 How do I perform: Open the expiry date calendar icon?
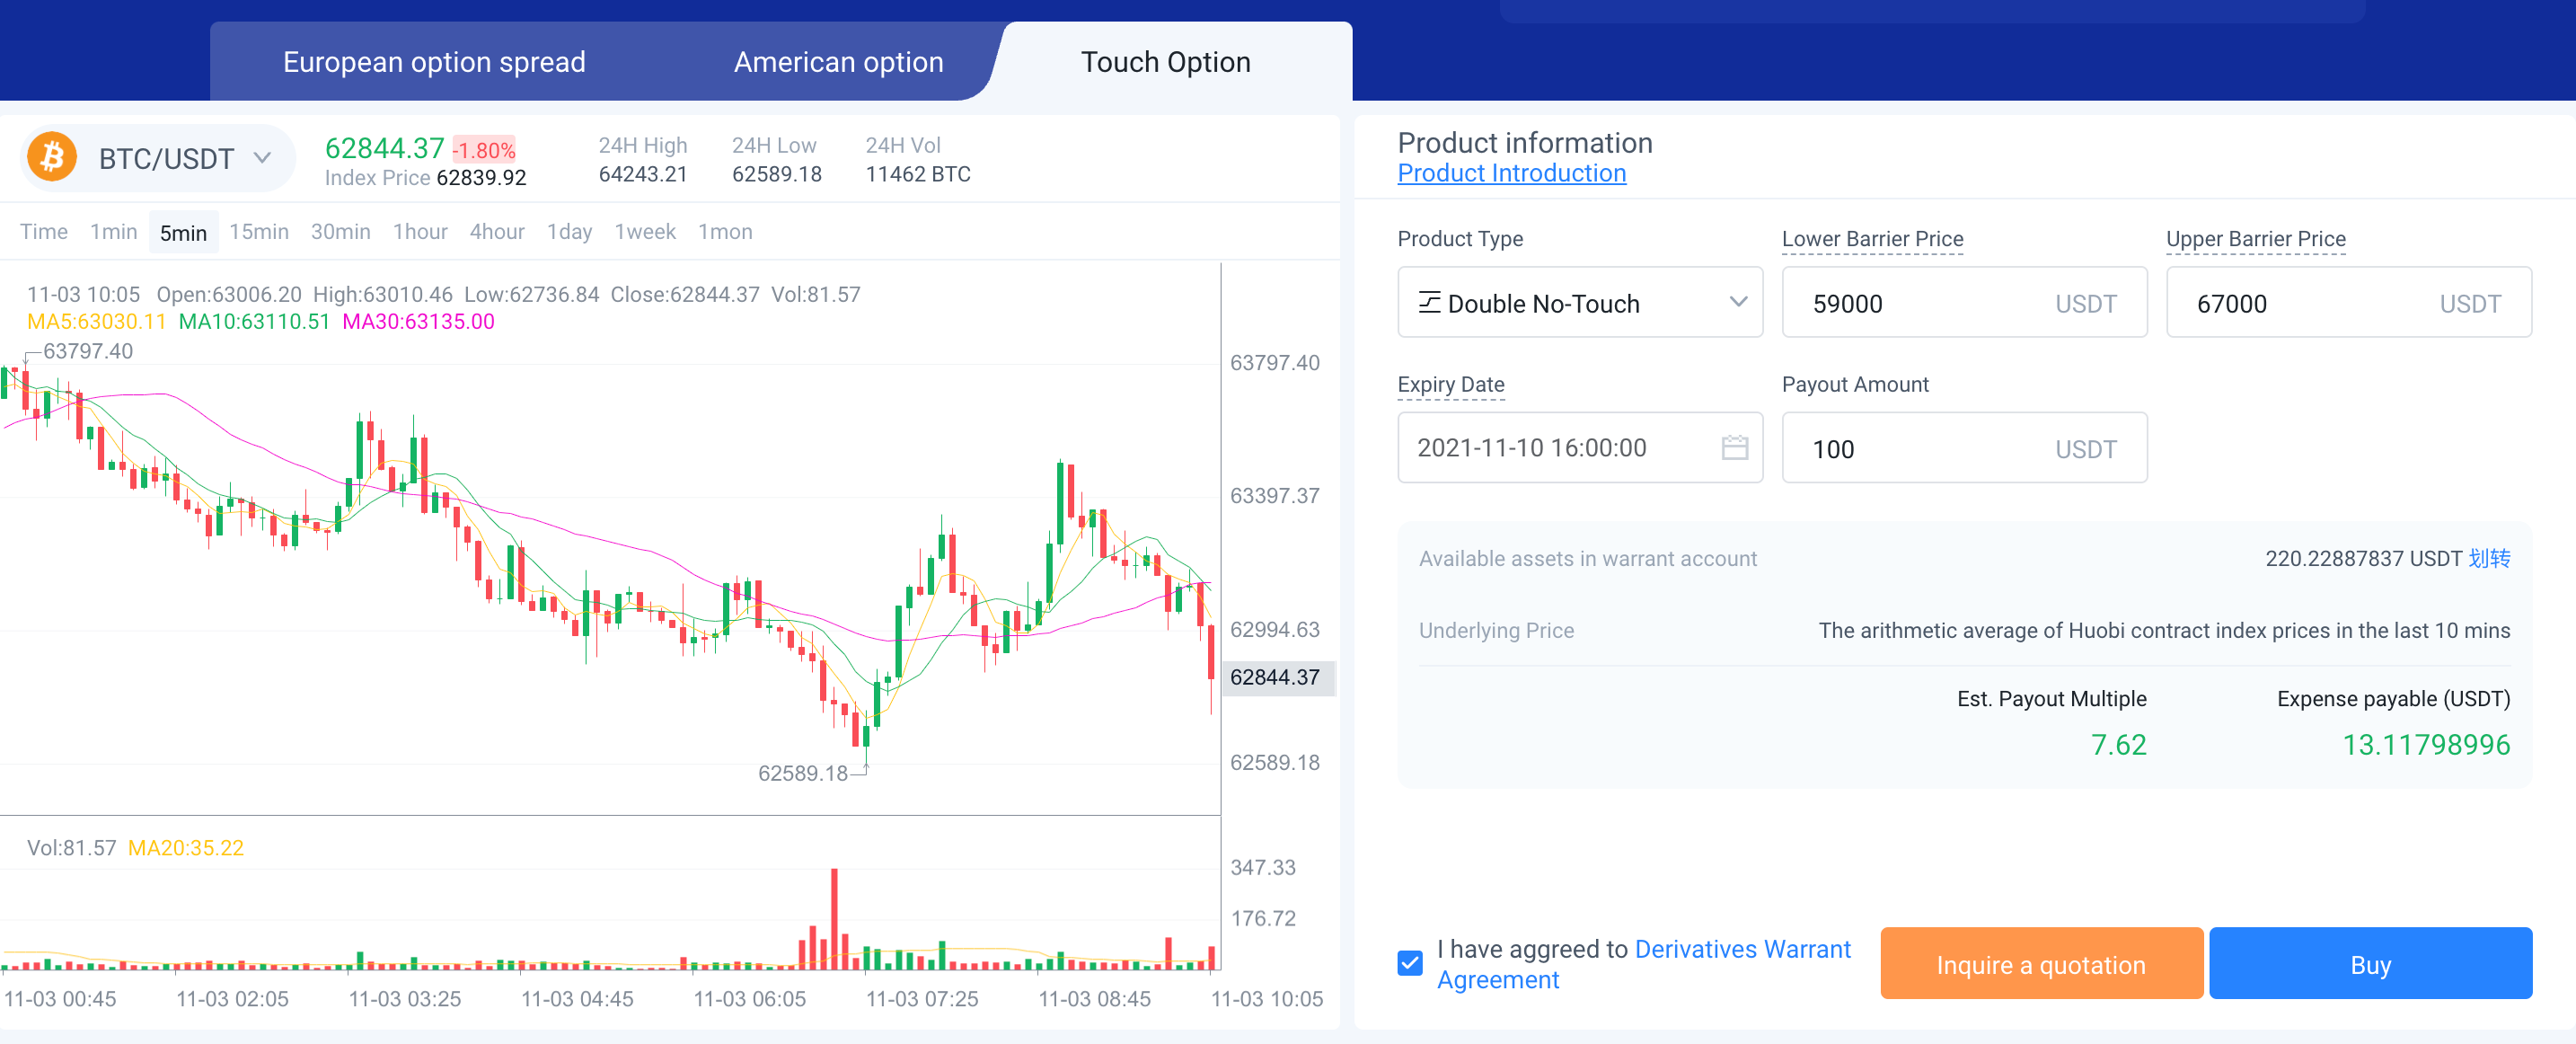[1734, 447]
